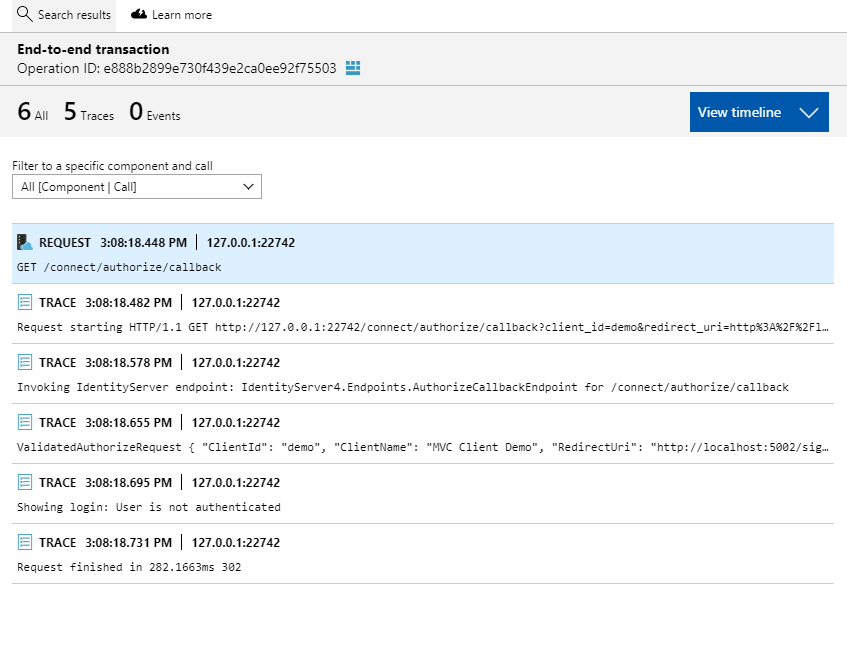Click the Learn more cloud icon

tap(139, 14)
